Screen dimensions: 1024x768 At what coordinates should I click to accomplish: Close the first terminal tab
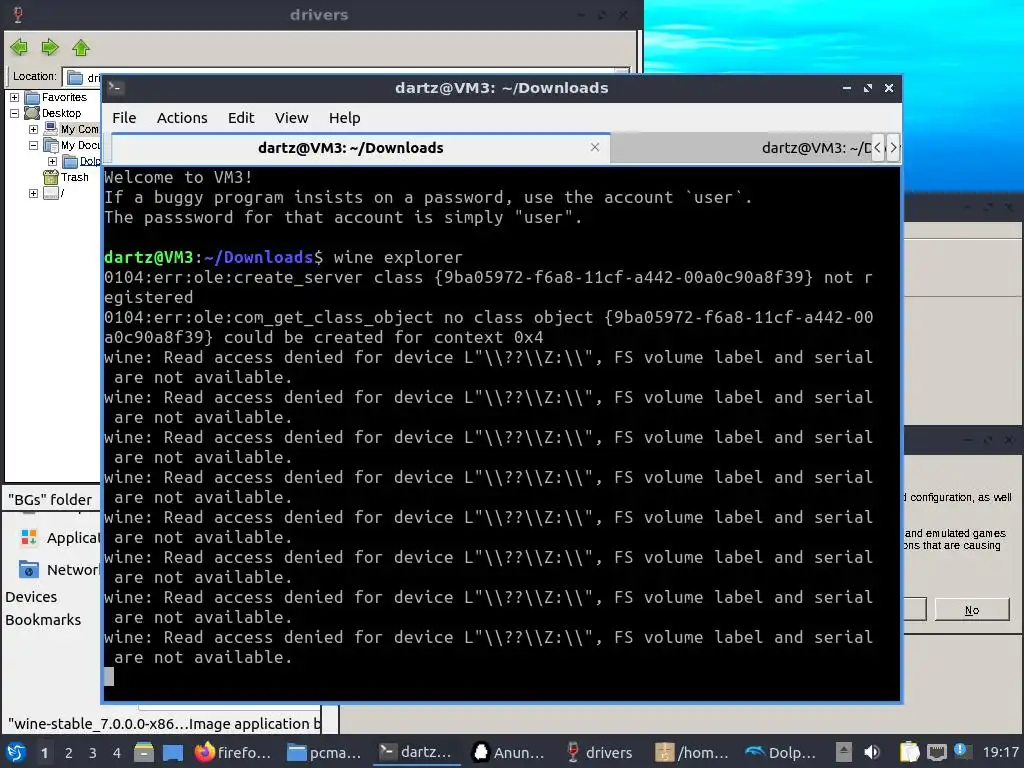click(595, 147)
